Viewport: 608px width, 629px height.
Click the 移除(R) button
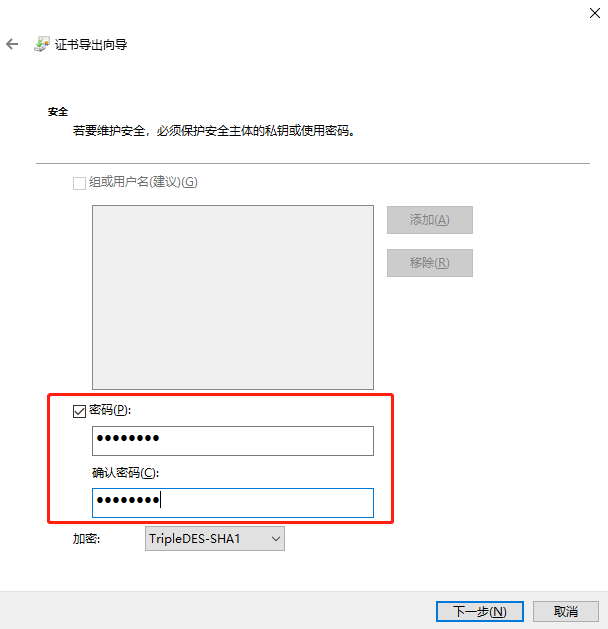[x=430, y=263]
